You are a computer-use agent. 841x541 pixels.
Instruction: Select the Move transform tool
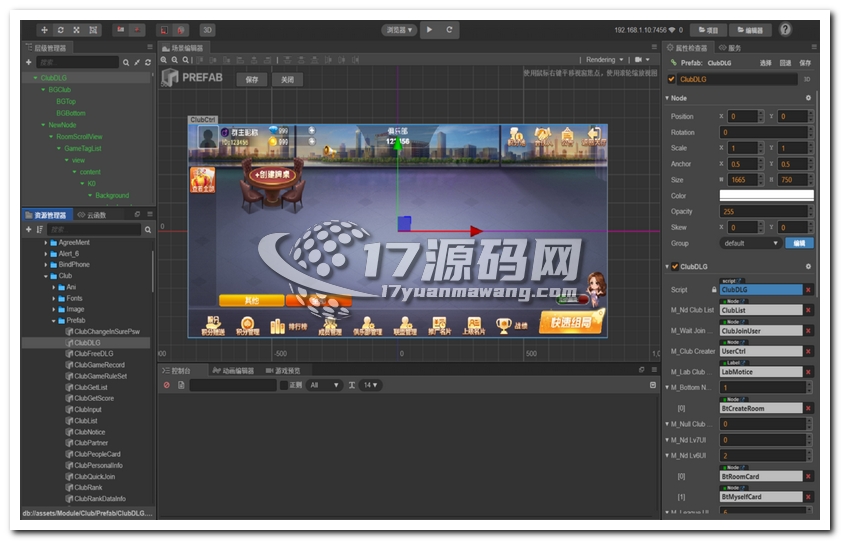45,30
